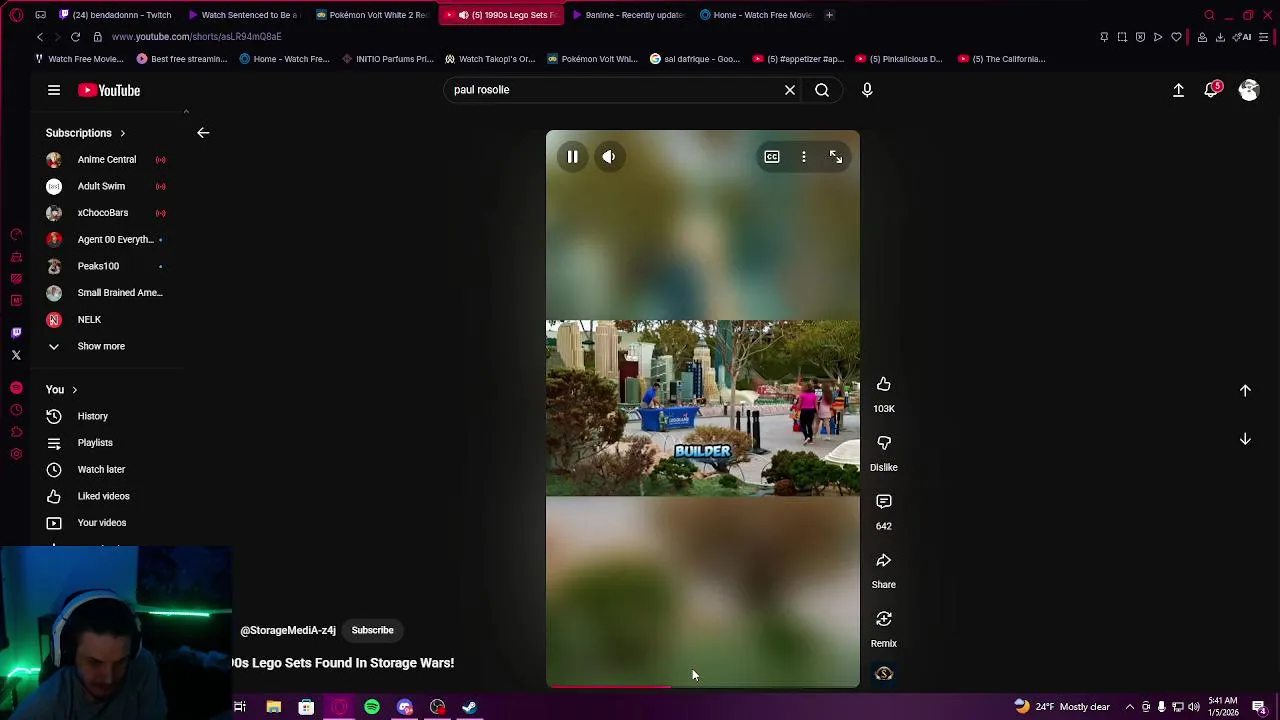Seek using the red Shorts progress bar
Viewport: 1280px width, 720px height.
702,686
